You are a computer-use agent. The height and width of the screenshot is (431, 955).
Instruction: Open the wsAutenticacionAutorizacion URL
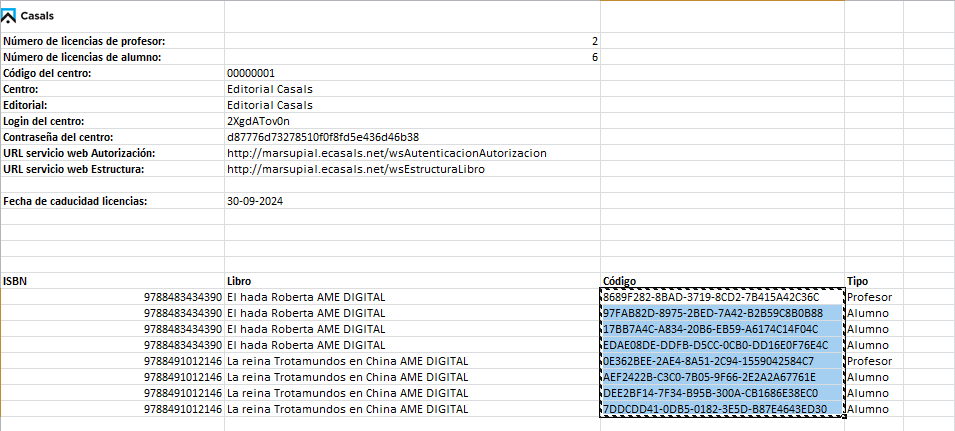click(x=386, y=153)
